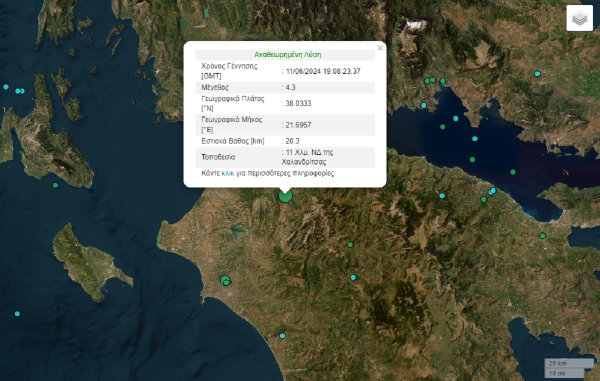Image resolution: width=600 pixels, height=381 pixels.
Task: Select the large green marker near the southwest coast
Action: point(226,280)
